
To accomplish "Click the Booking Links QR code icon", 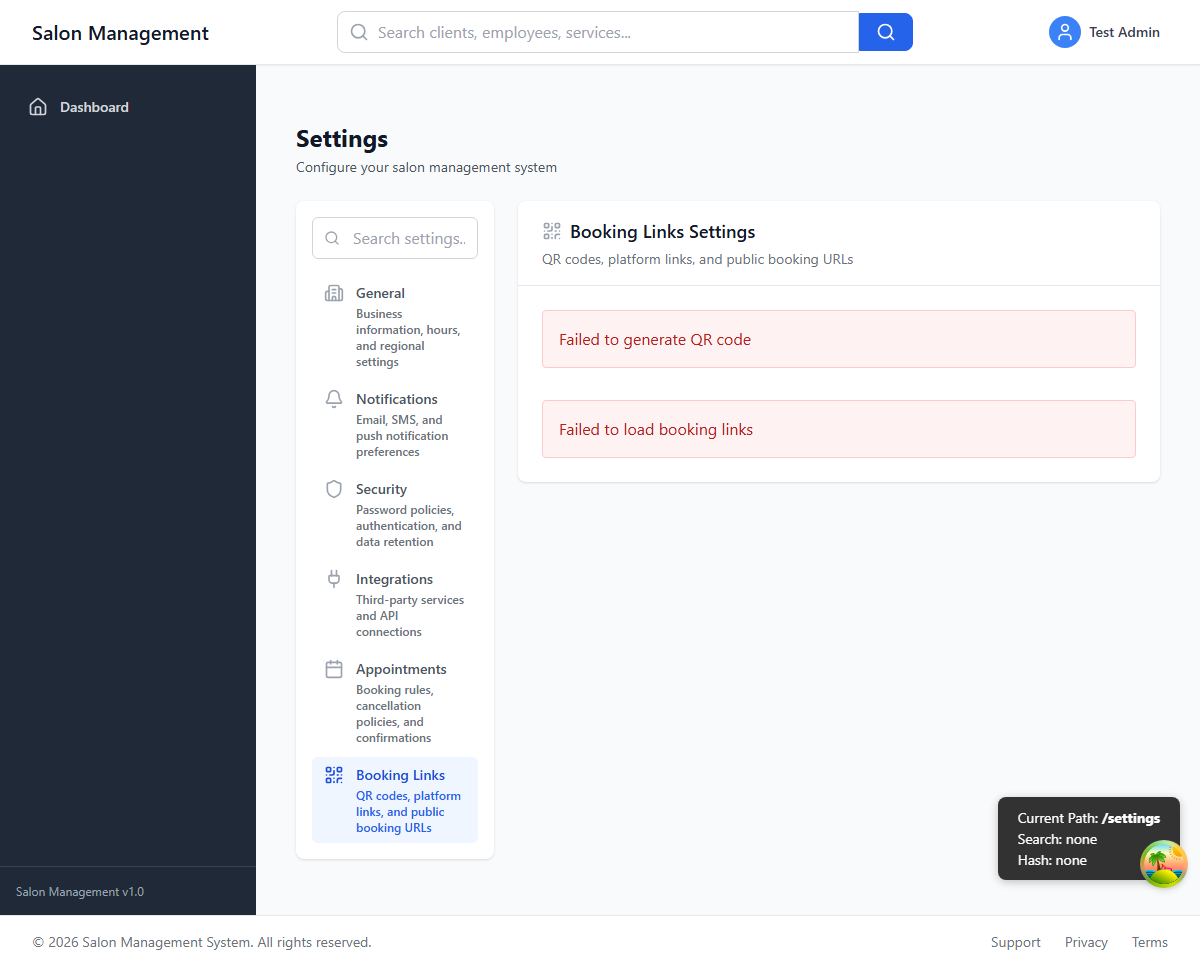I will click(x=334, y=775).
